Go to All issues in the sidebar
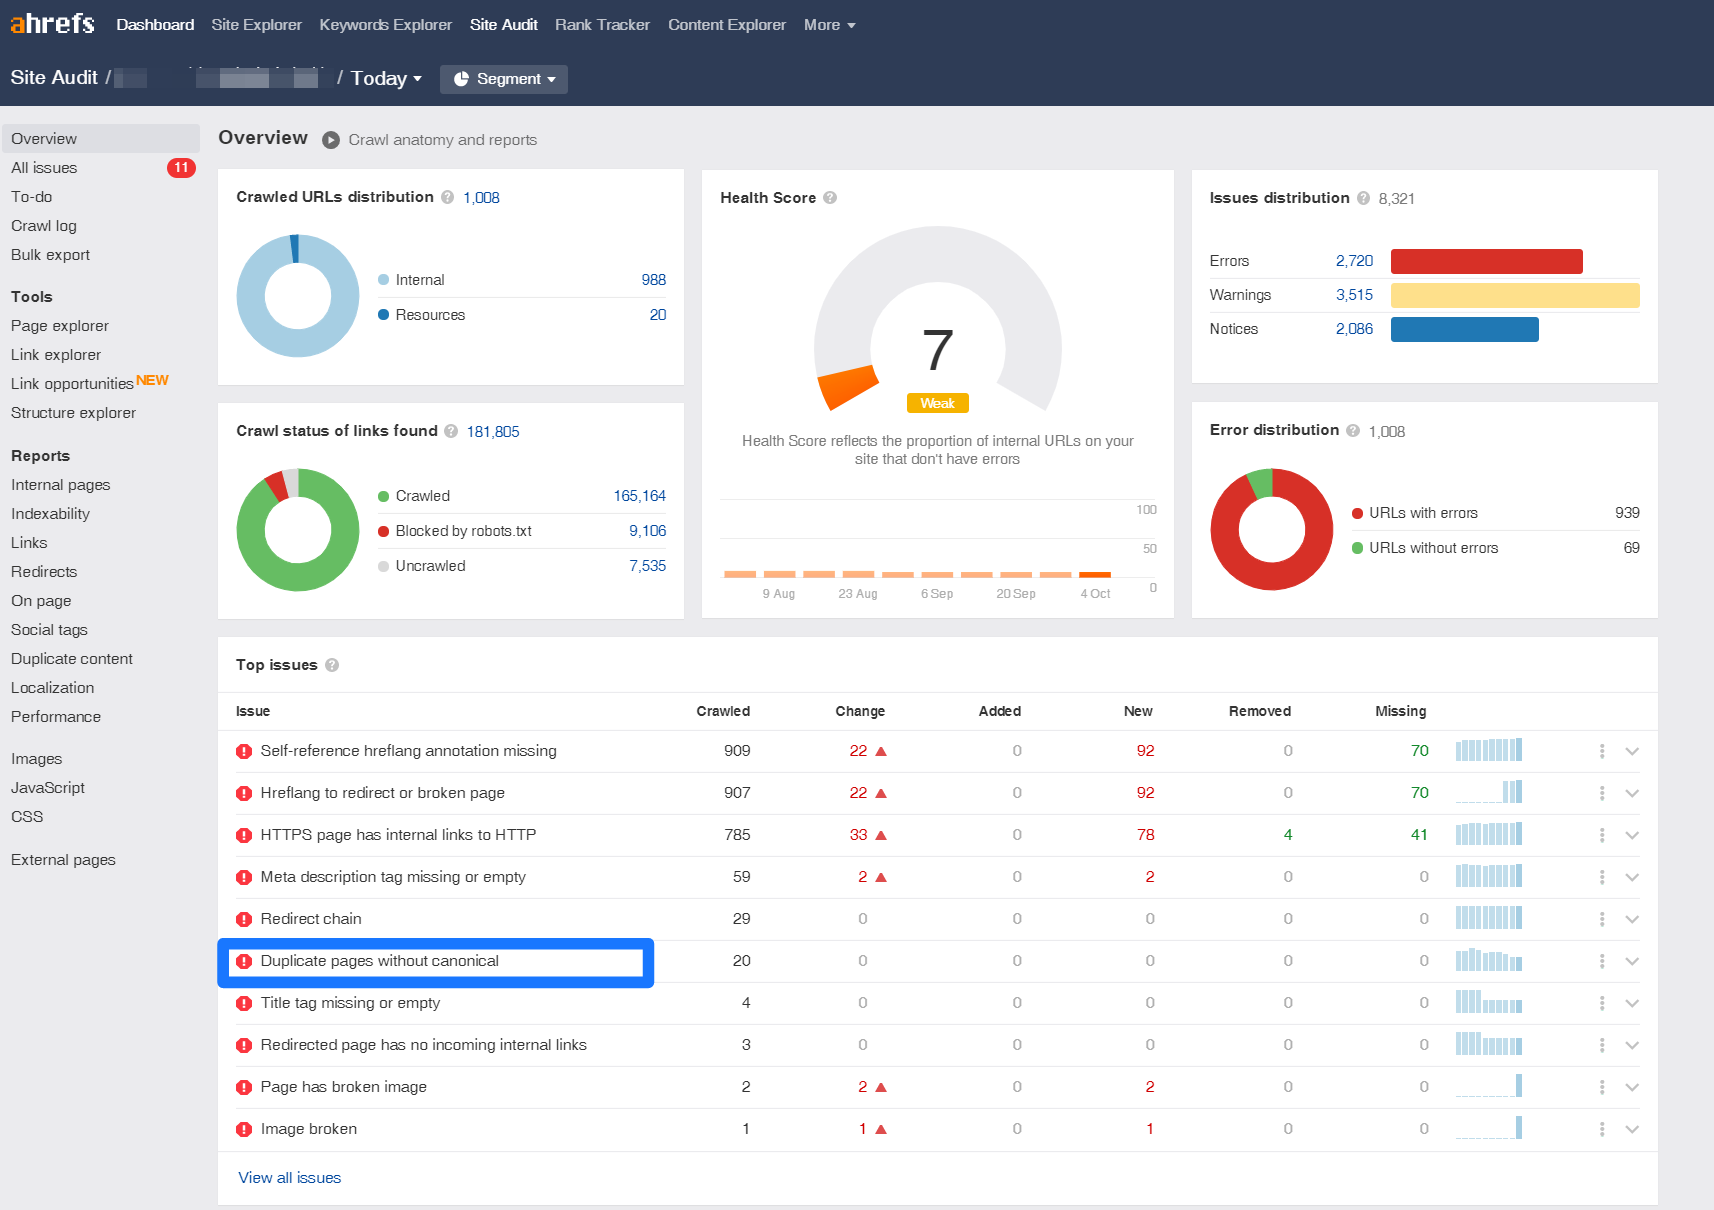The height and width of the screenshot is (1210, 1714). tap(44, 168)
